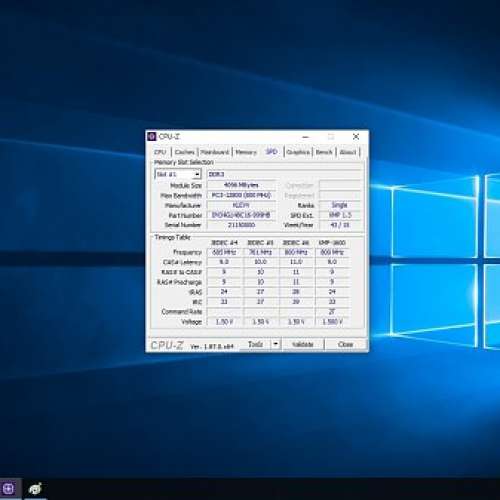Open the Memory tab

coord(246,152)
